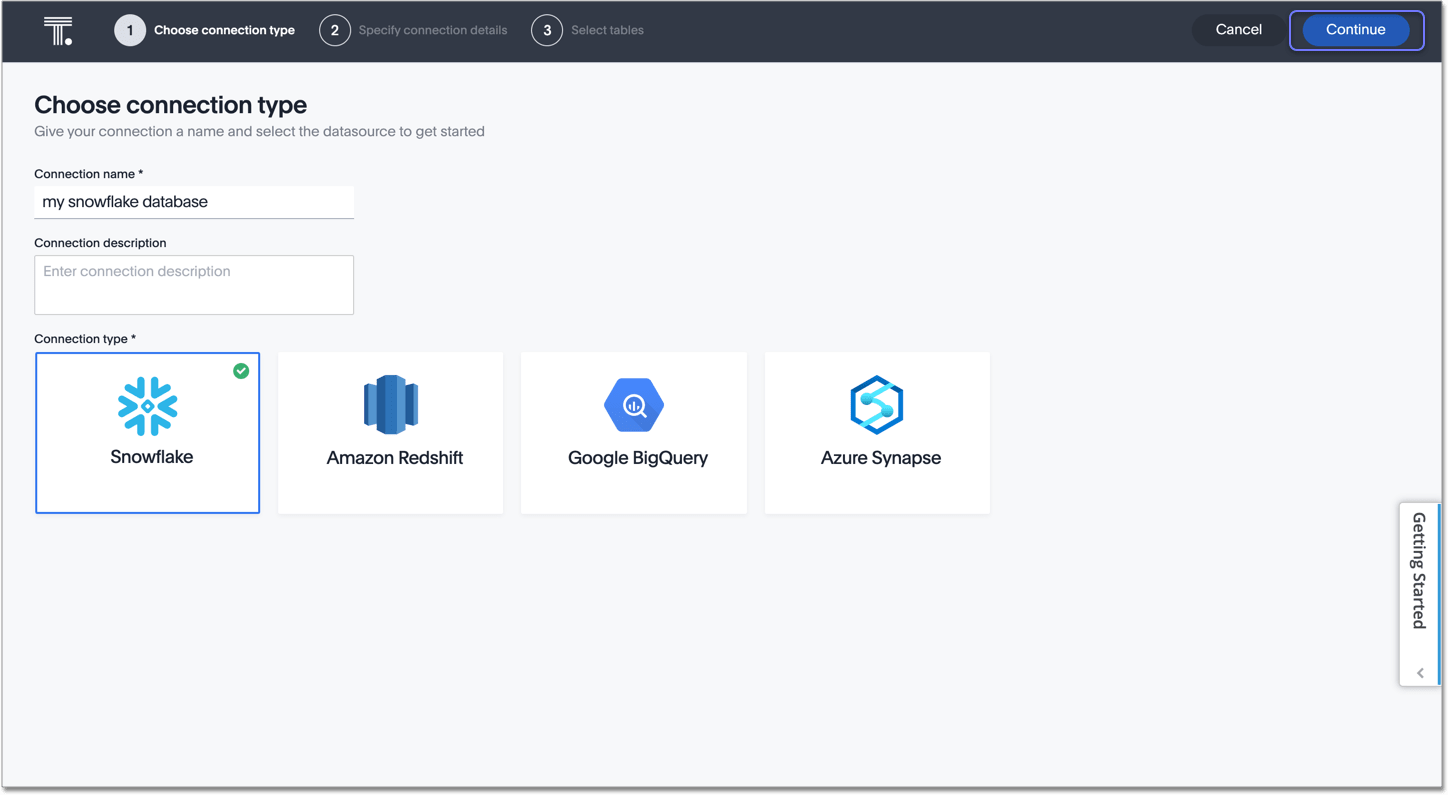Click the 'Give your connection a name' subtitle
The width and height of the screenshot is (1448, 795).
click(x=259, y=131)
